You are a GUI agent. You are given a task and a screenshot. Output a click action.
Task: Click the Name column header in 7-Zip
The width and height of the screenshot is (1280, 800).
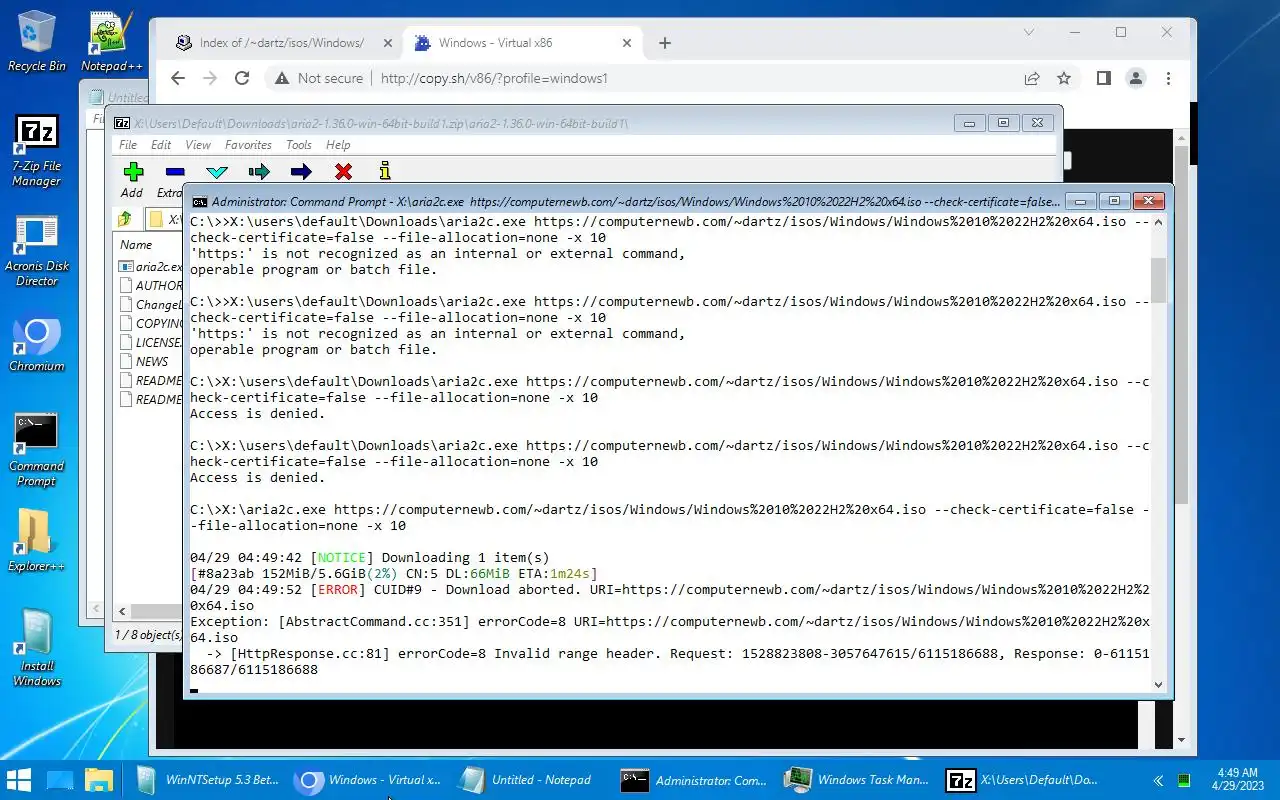pyautogui.click(x=136, y=245)
